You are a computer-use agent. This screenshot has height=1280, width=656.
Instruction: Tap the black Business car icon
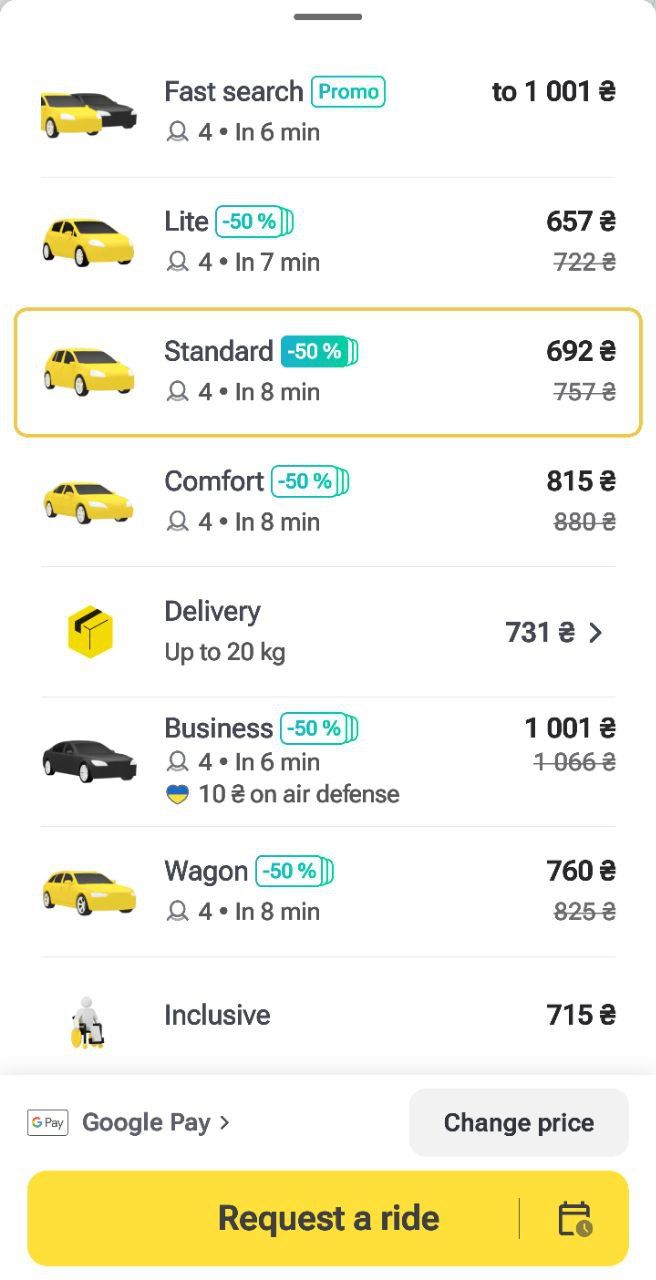[89, 761]
